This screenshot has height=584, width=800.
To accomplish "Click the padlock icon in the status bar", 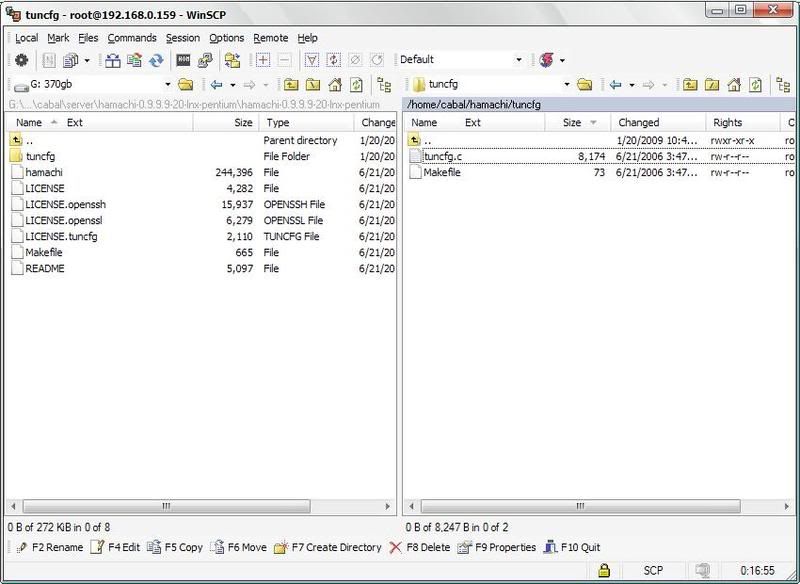I will 603,568.
